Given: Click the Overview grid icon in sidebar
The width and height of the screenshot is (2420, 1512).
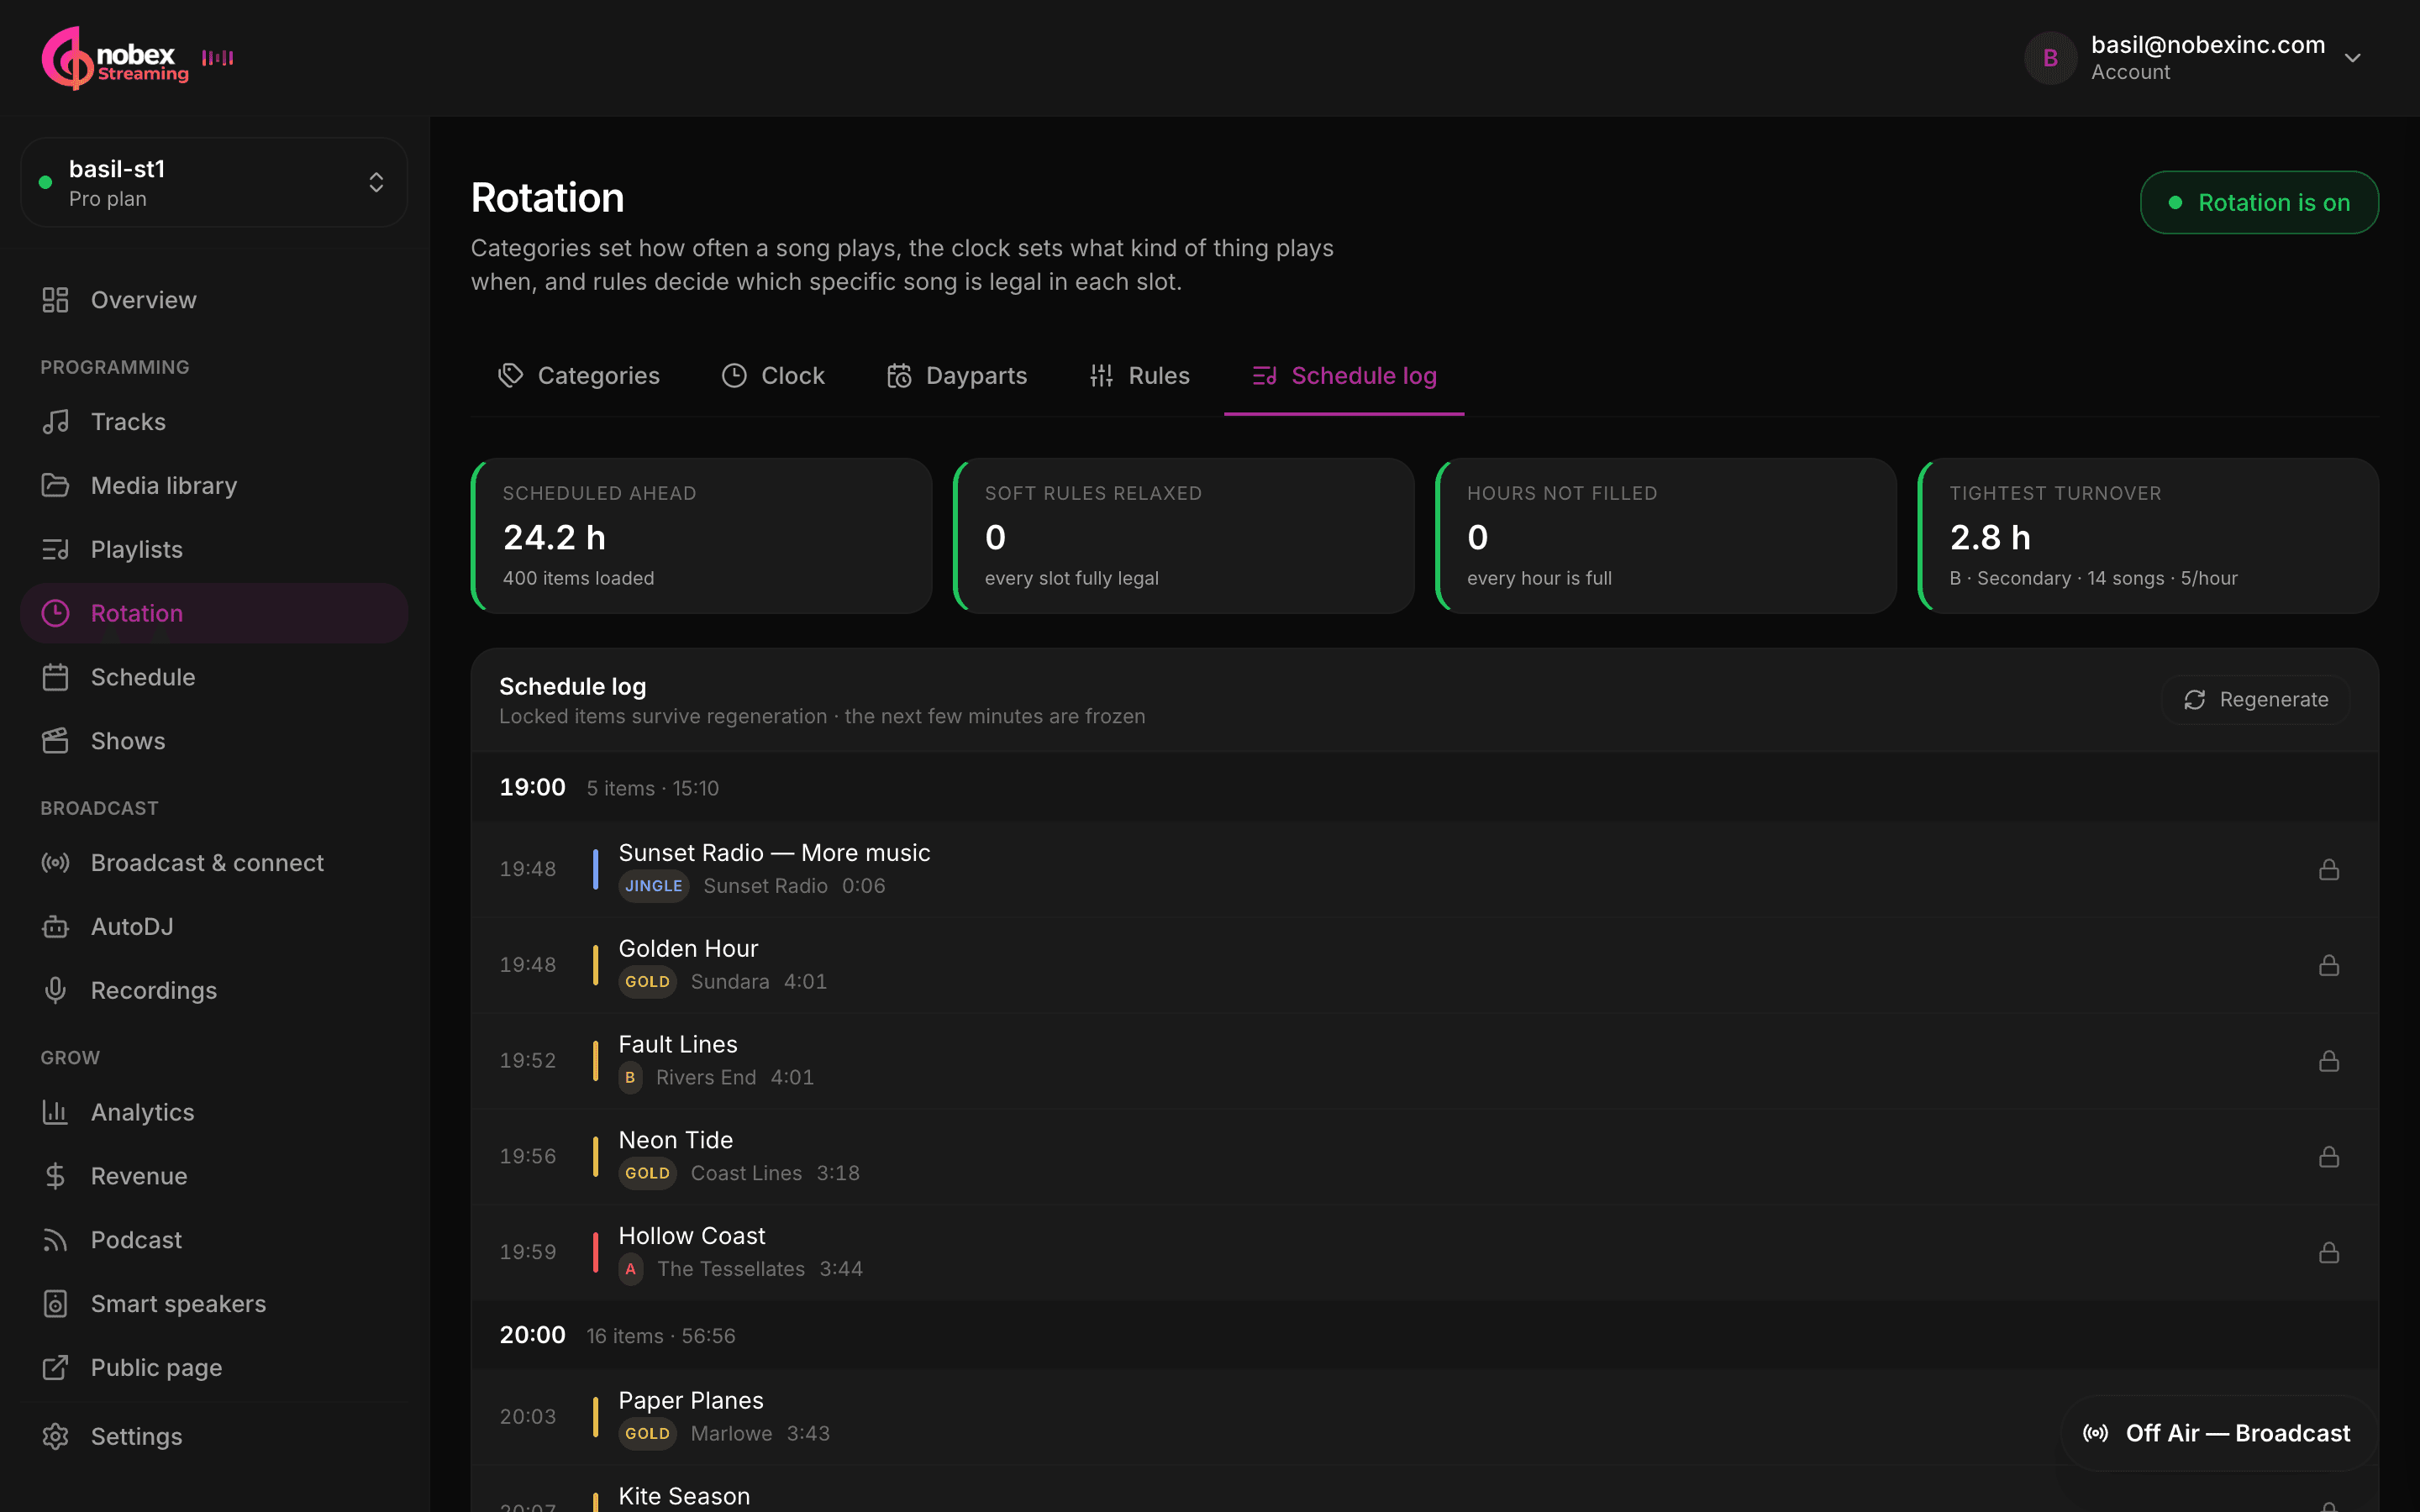Looking at the screenshot, I should (55, 300).
